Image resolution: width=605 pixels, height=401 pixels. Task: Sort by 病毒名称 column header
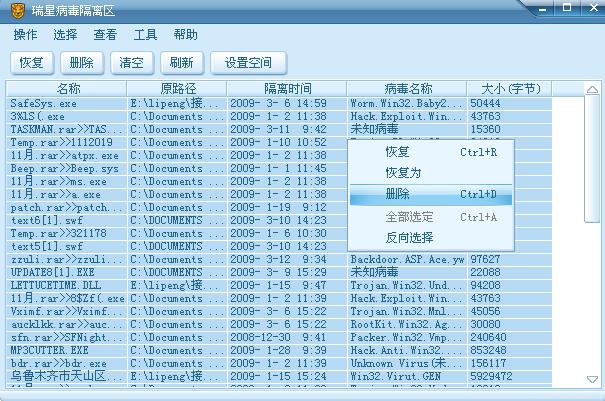tap(407, 89)
